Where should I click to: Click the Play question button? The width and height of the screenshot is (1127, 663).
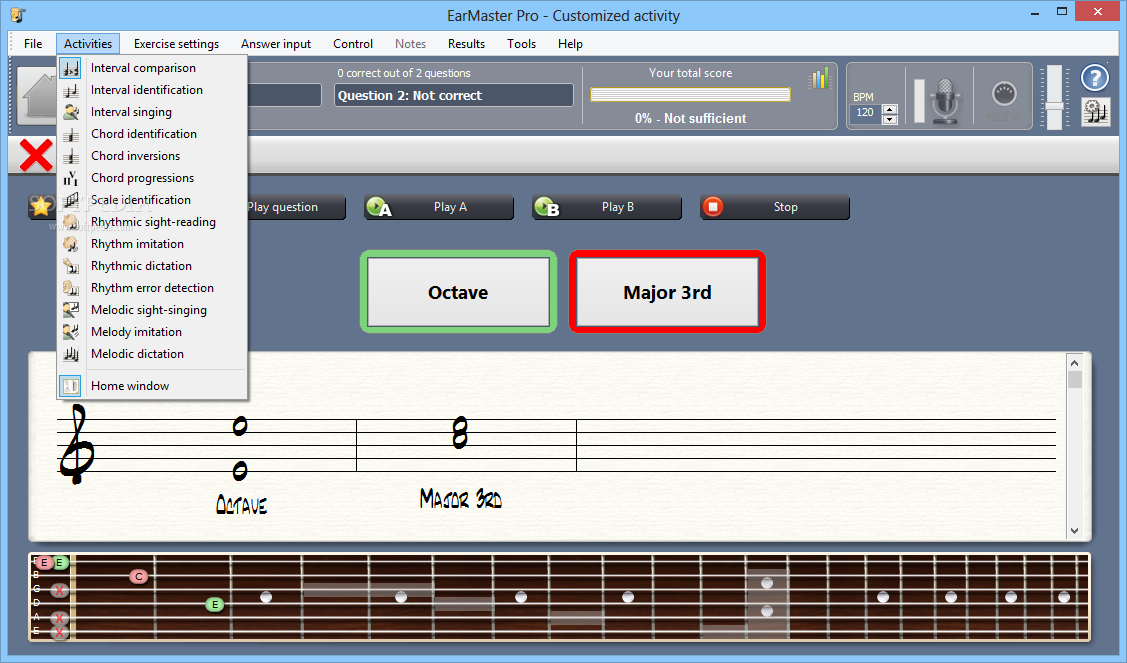pyautogui.click(x=296, y=207)
